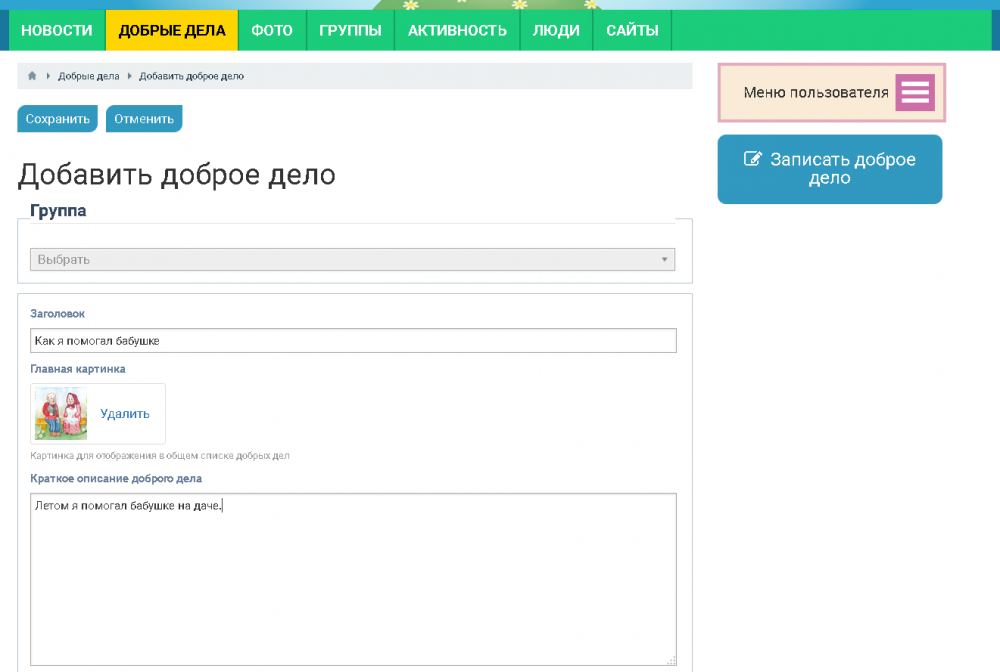Open the hamburger icon in Меню пользователя
This screenshot has height=672, width=1000.
pos(914,93)
